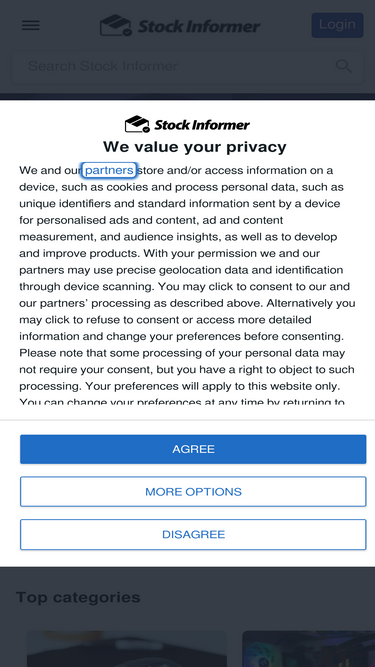Accept cookies with the AGREE button
The image size is (375, 667).
pyautogui.click(x=193, y=449)
